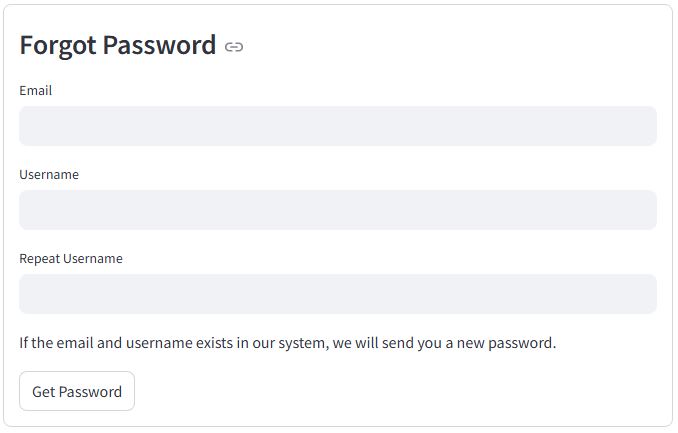
Task: Click the Username field label
Action: tap(49, 174)
